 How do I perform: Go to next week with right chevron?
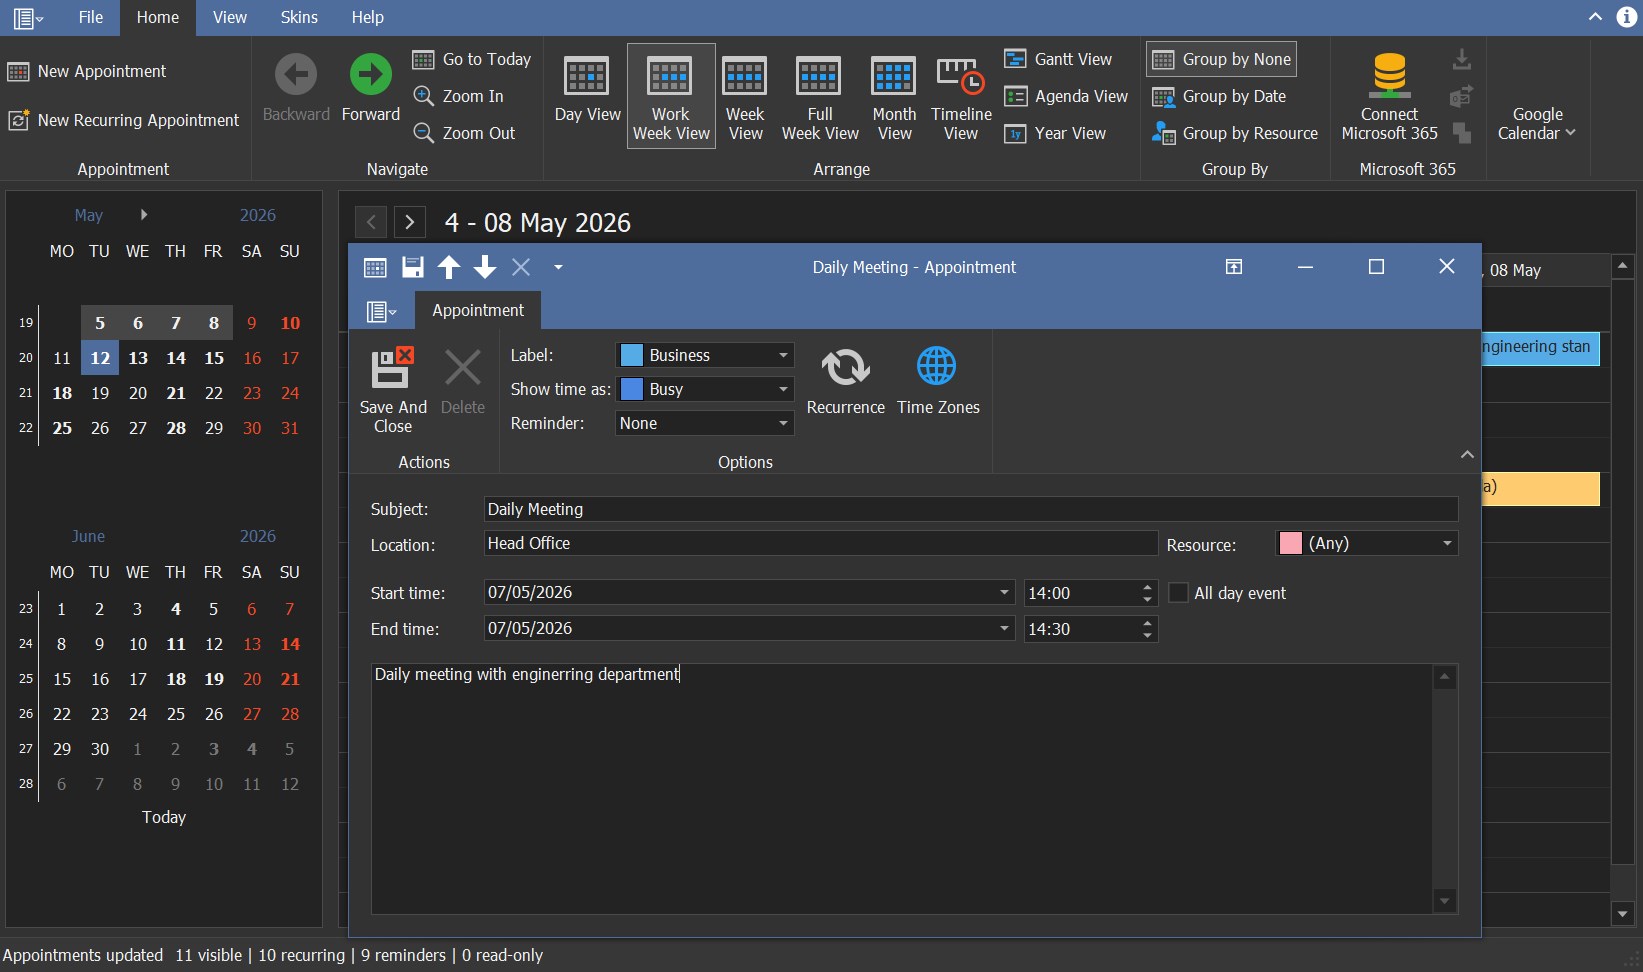point(409,222)
